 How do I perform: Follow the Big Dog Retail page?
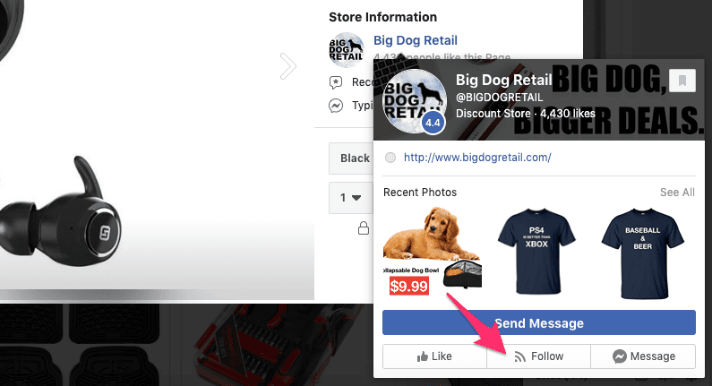538,356
